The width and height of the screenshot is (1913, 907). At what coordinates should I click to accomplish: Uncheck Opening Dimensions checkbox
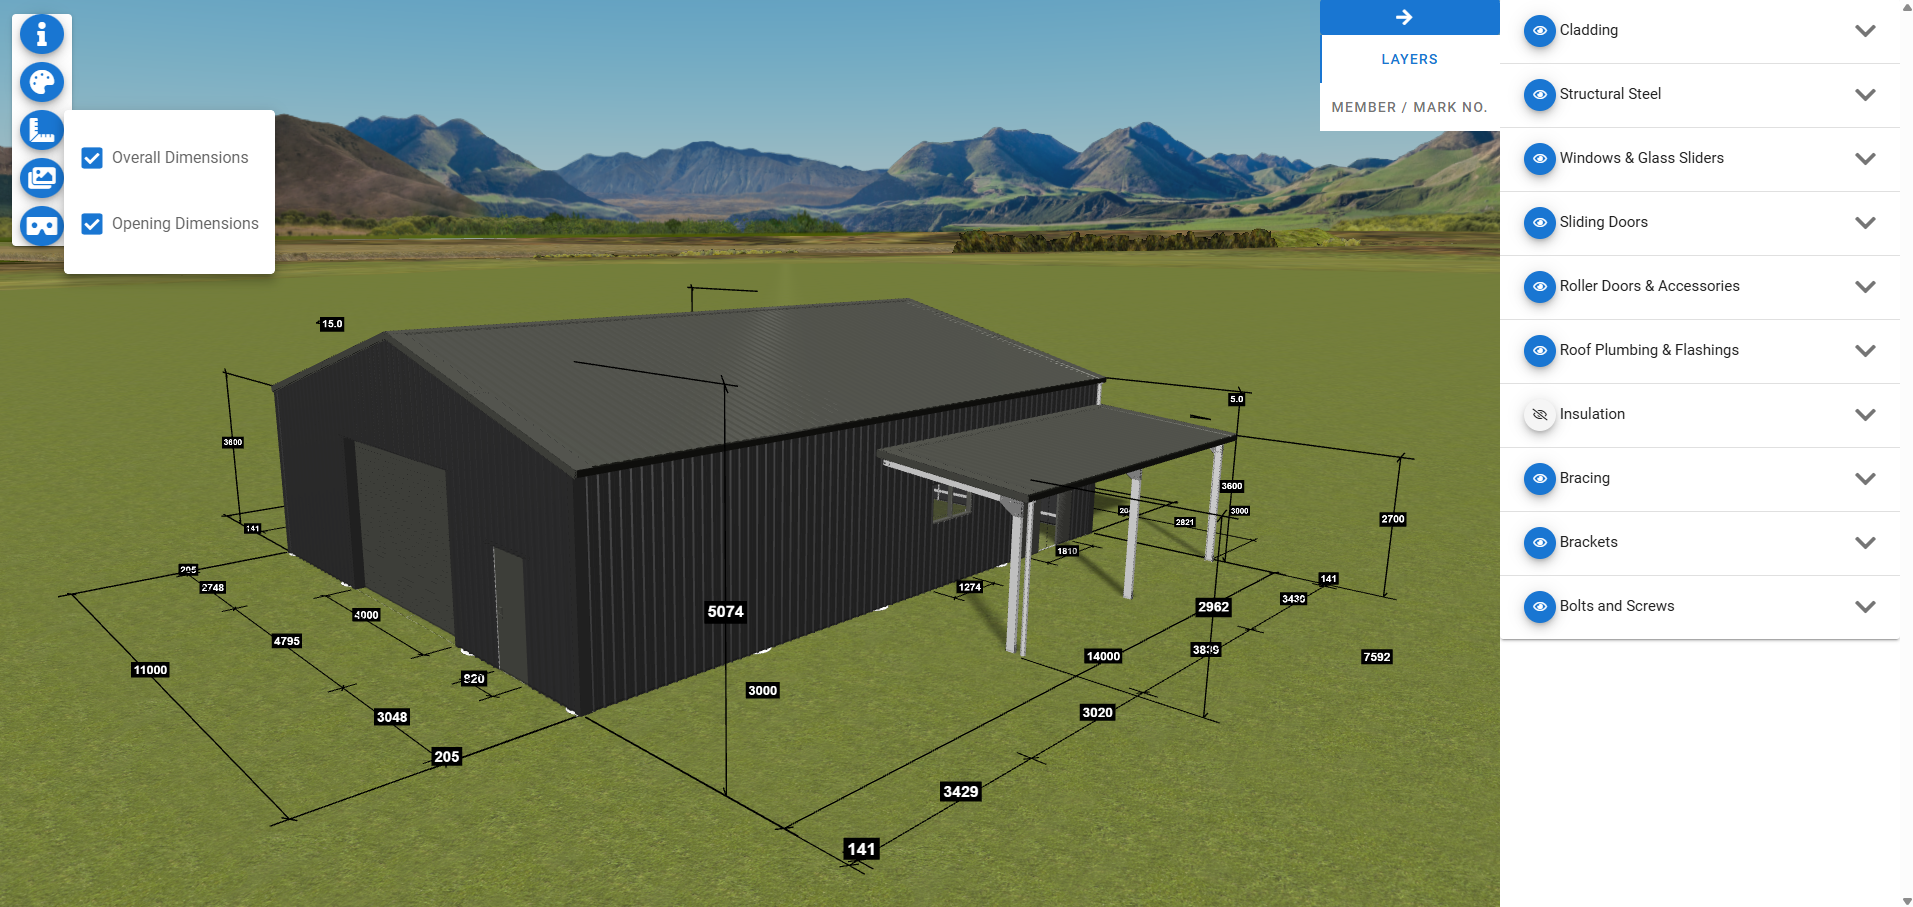[x=92, y=224]
